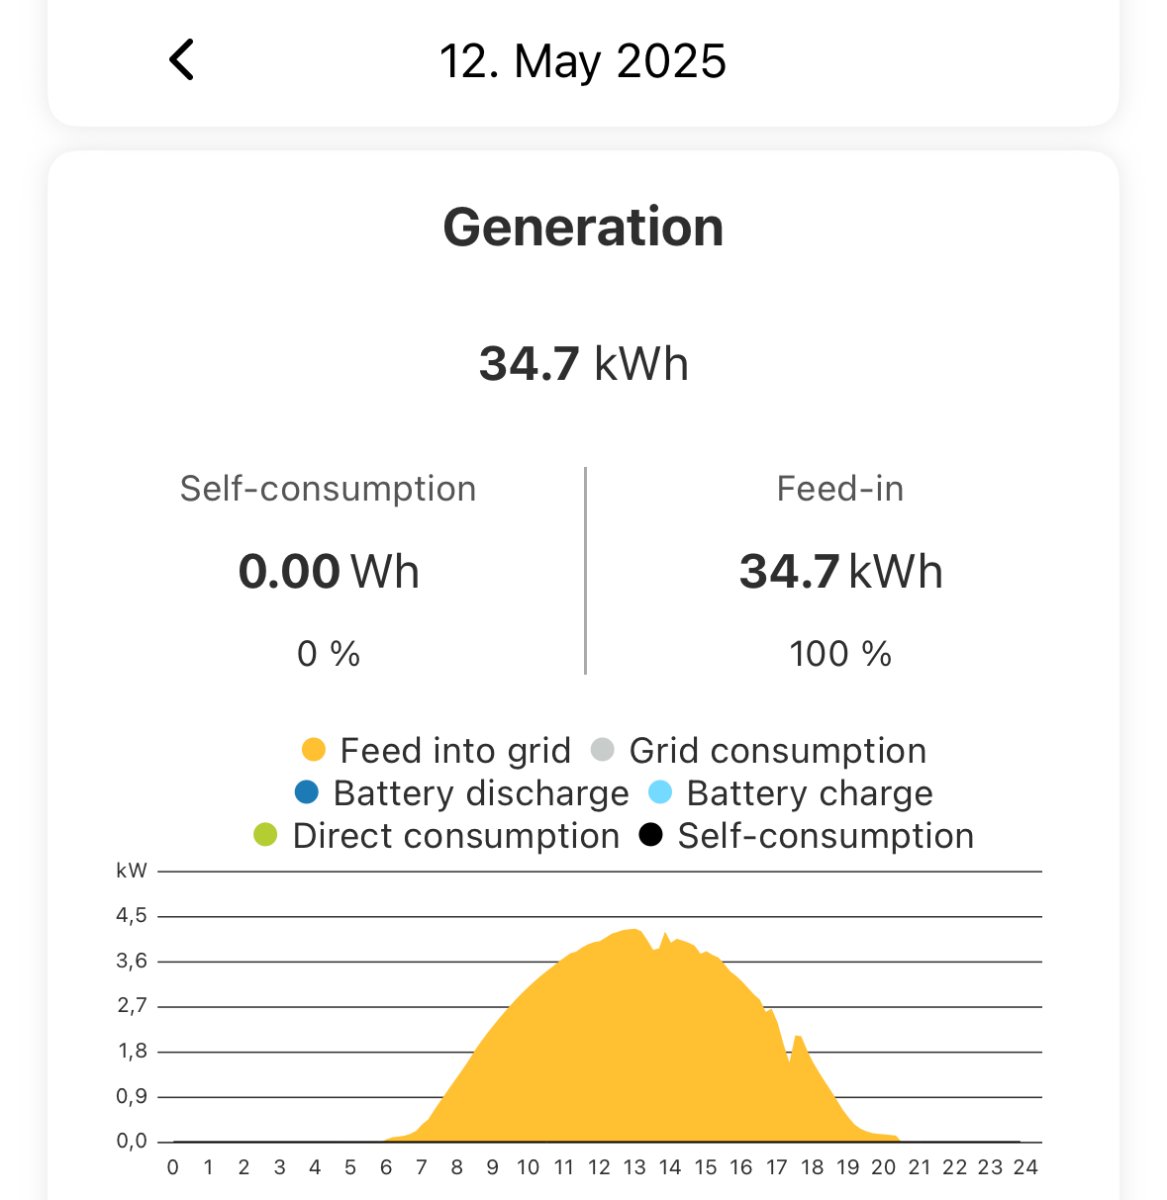Click hour 18 on the chart axis
This screenshot has width=1167, height=1200.
coord(812,1167)
